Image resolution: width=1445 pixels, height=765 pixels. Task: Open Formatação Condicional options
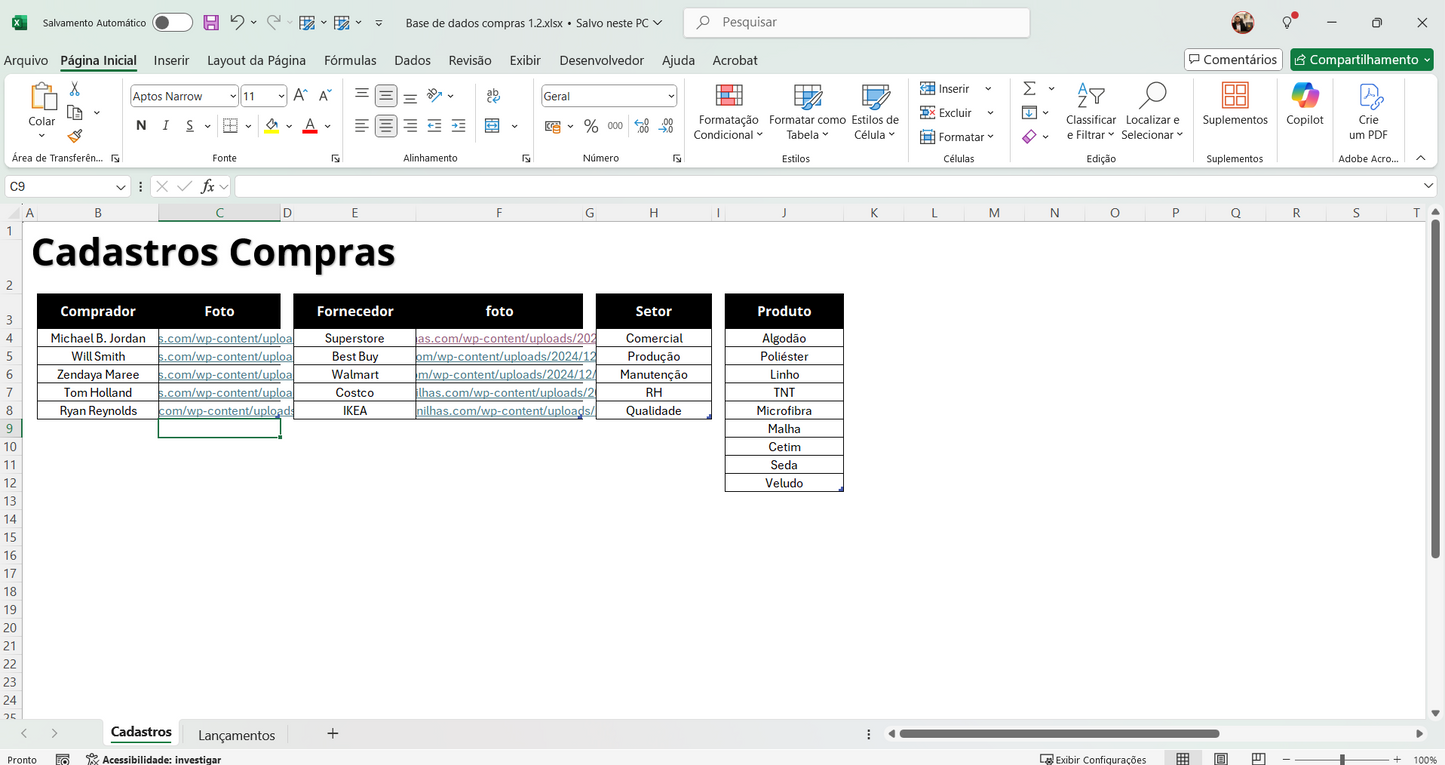point(727,112)
